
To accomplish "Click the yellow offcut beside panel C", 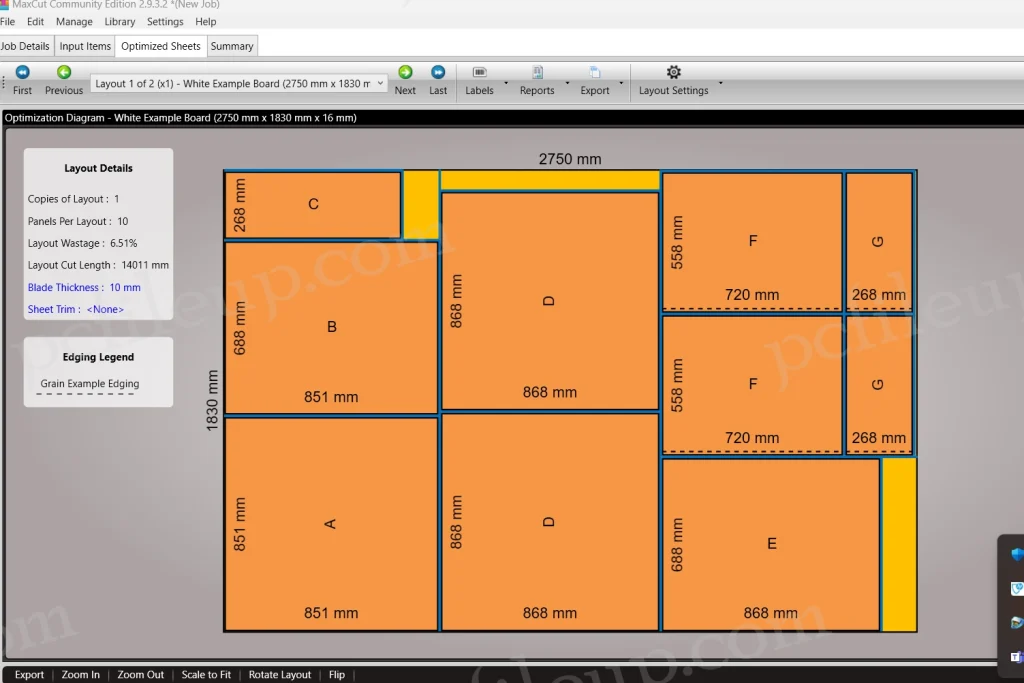I will click(420, 204).
